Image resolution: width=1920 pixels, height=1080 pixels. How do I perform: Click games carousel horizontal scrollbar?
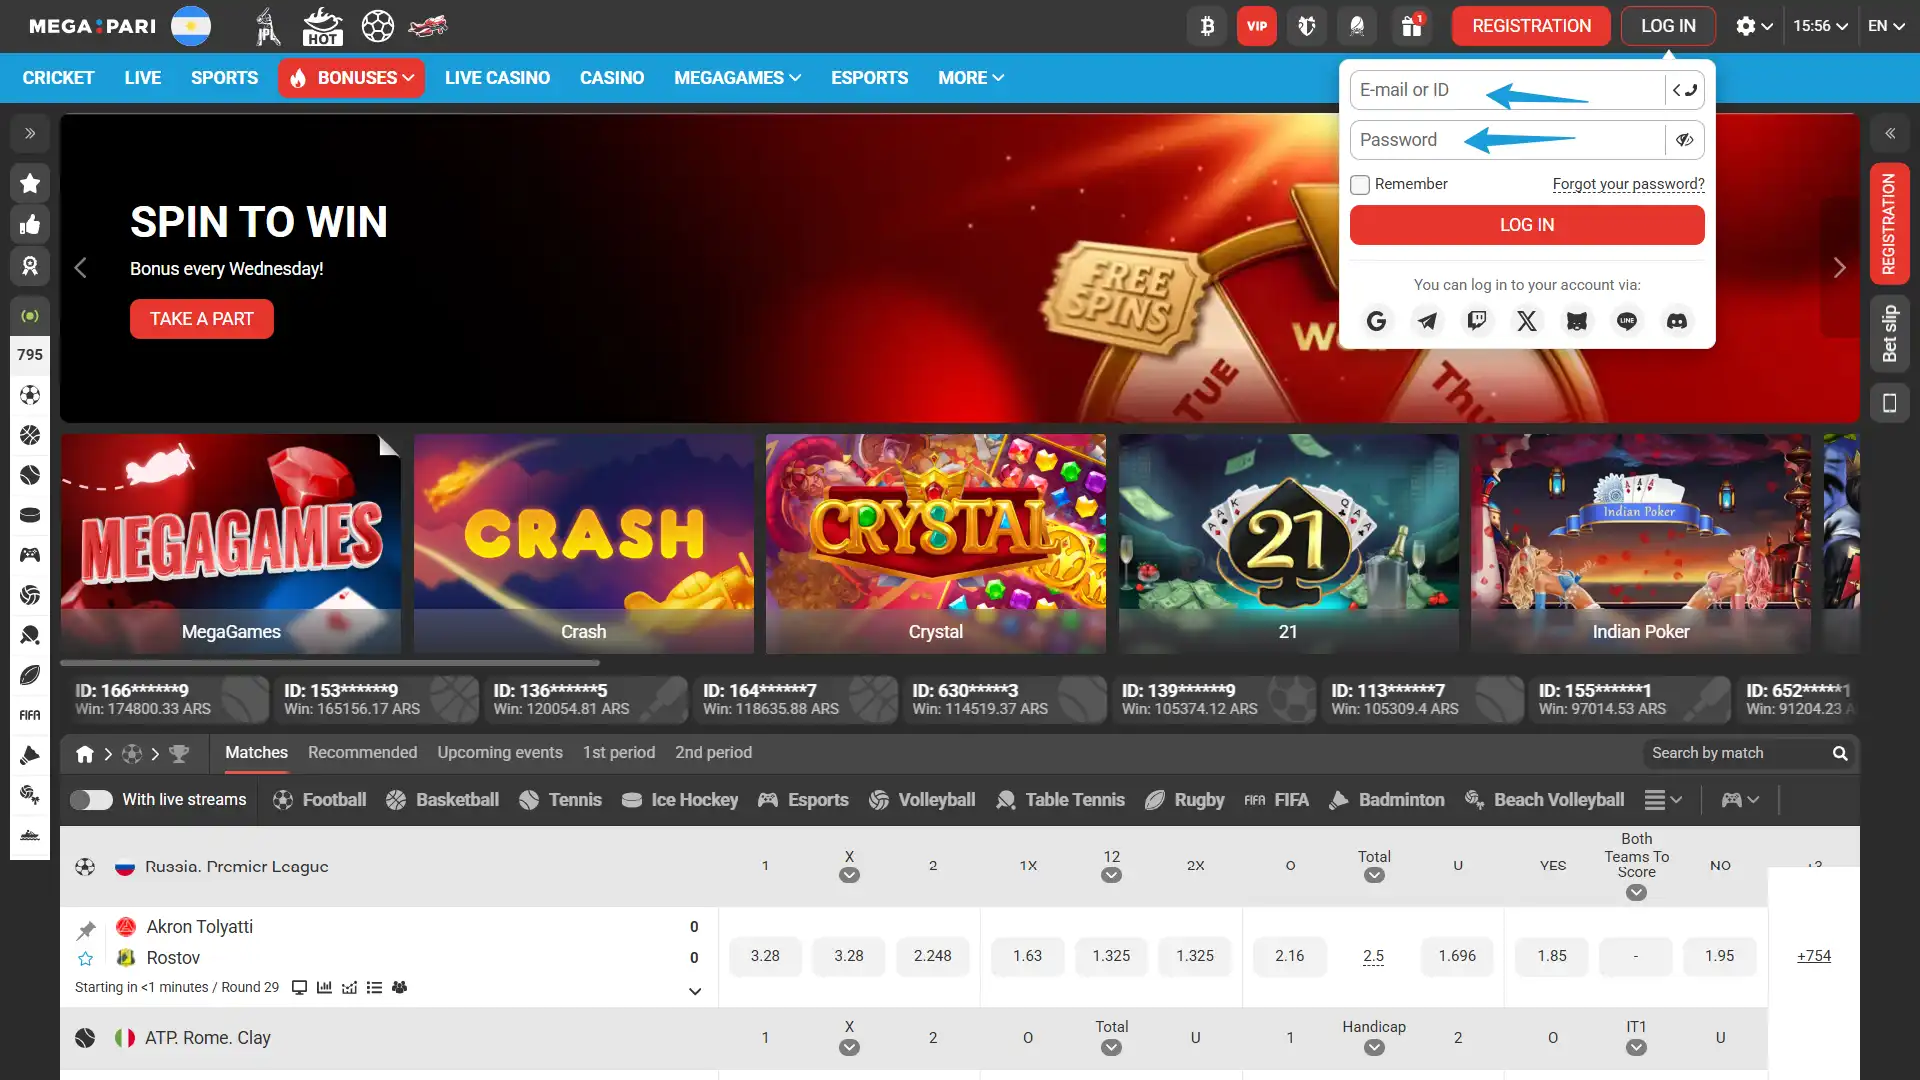330,663
